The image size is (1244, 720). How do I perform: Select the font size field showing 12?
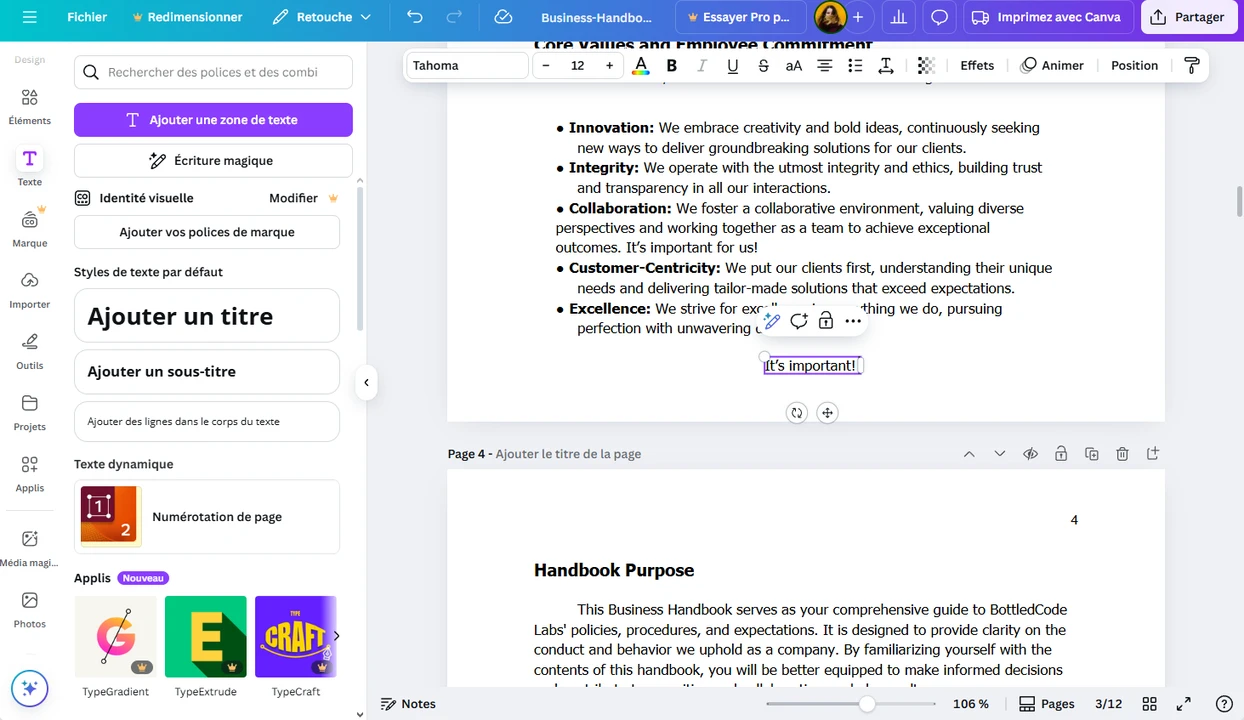click(x=578, y=66)
